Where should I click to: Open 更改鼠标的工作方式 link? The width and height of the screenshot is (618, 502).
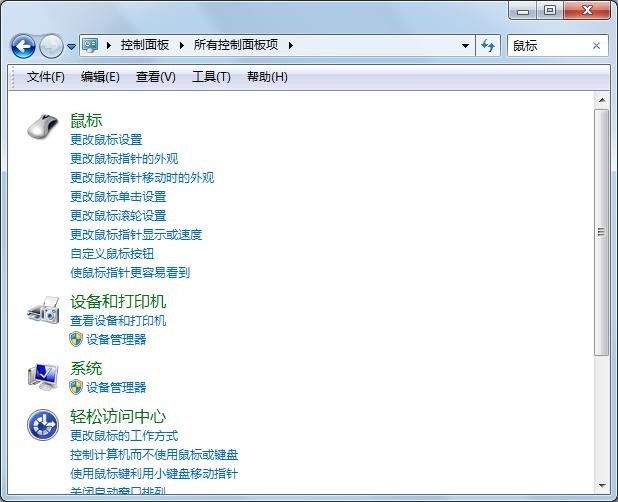pos(124,435)
